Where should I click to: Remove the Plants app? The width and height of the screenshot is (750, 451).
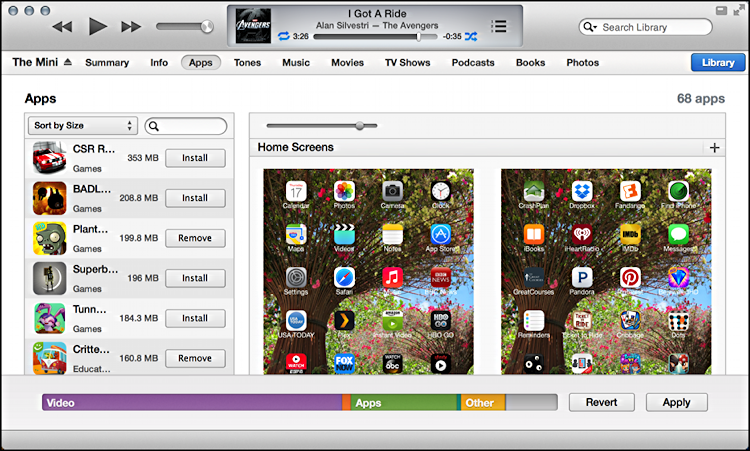point(195,238)
